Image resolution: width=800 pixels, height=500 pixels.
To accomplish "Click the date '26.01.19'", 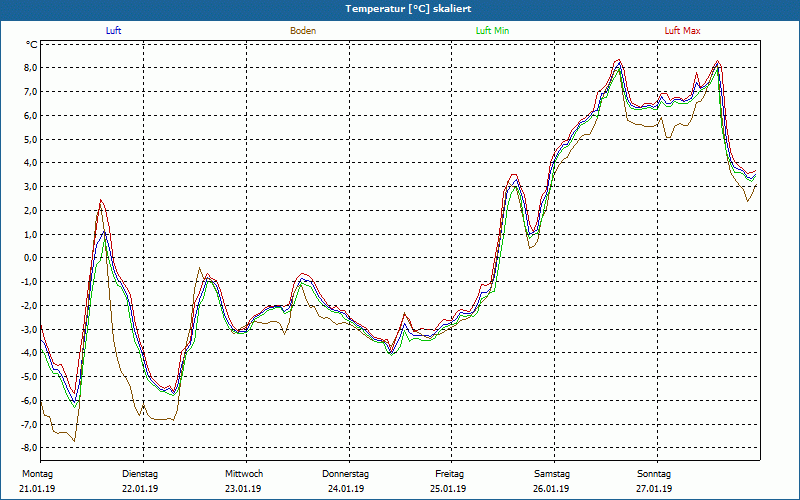I will pyautogui.click(x=551, y=489).
